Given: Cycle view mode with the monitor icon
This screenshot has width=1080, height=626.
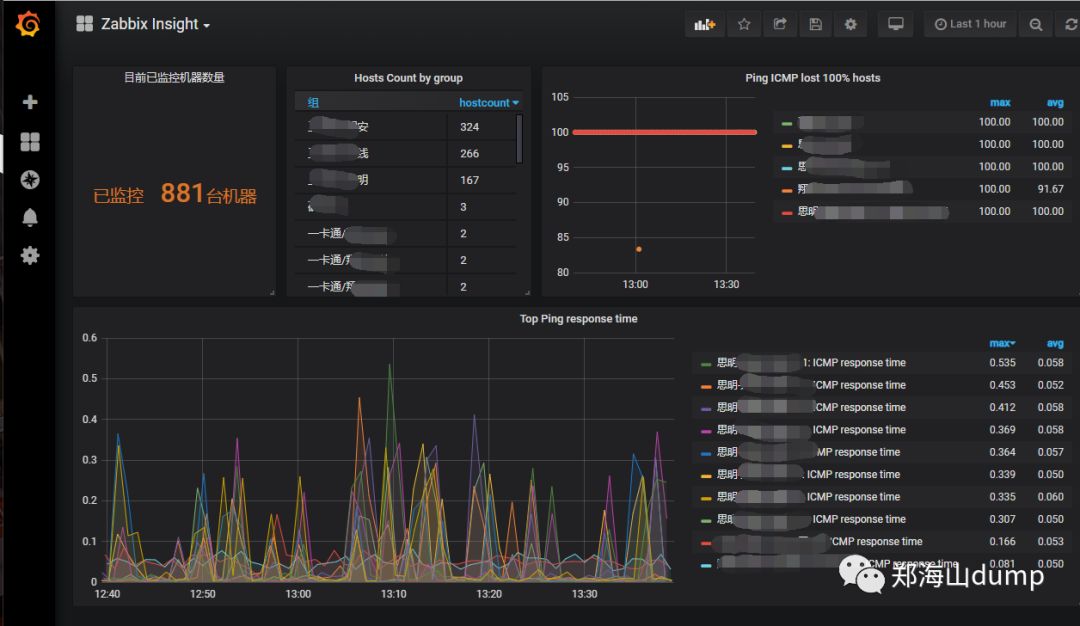Looking at the screenshot, I should (x=895, y=24).
